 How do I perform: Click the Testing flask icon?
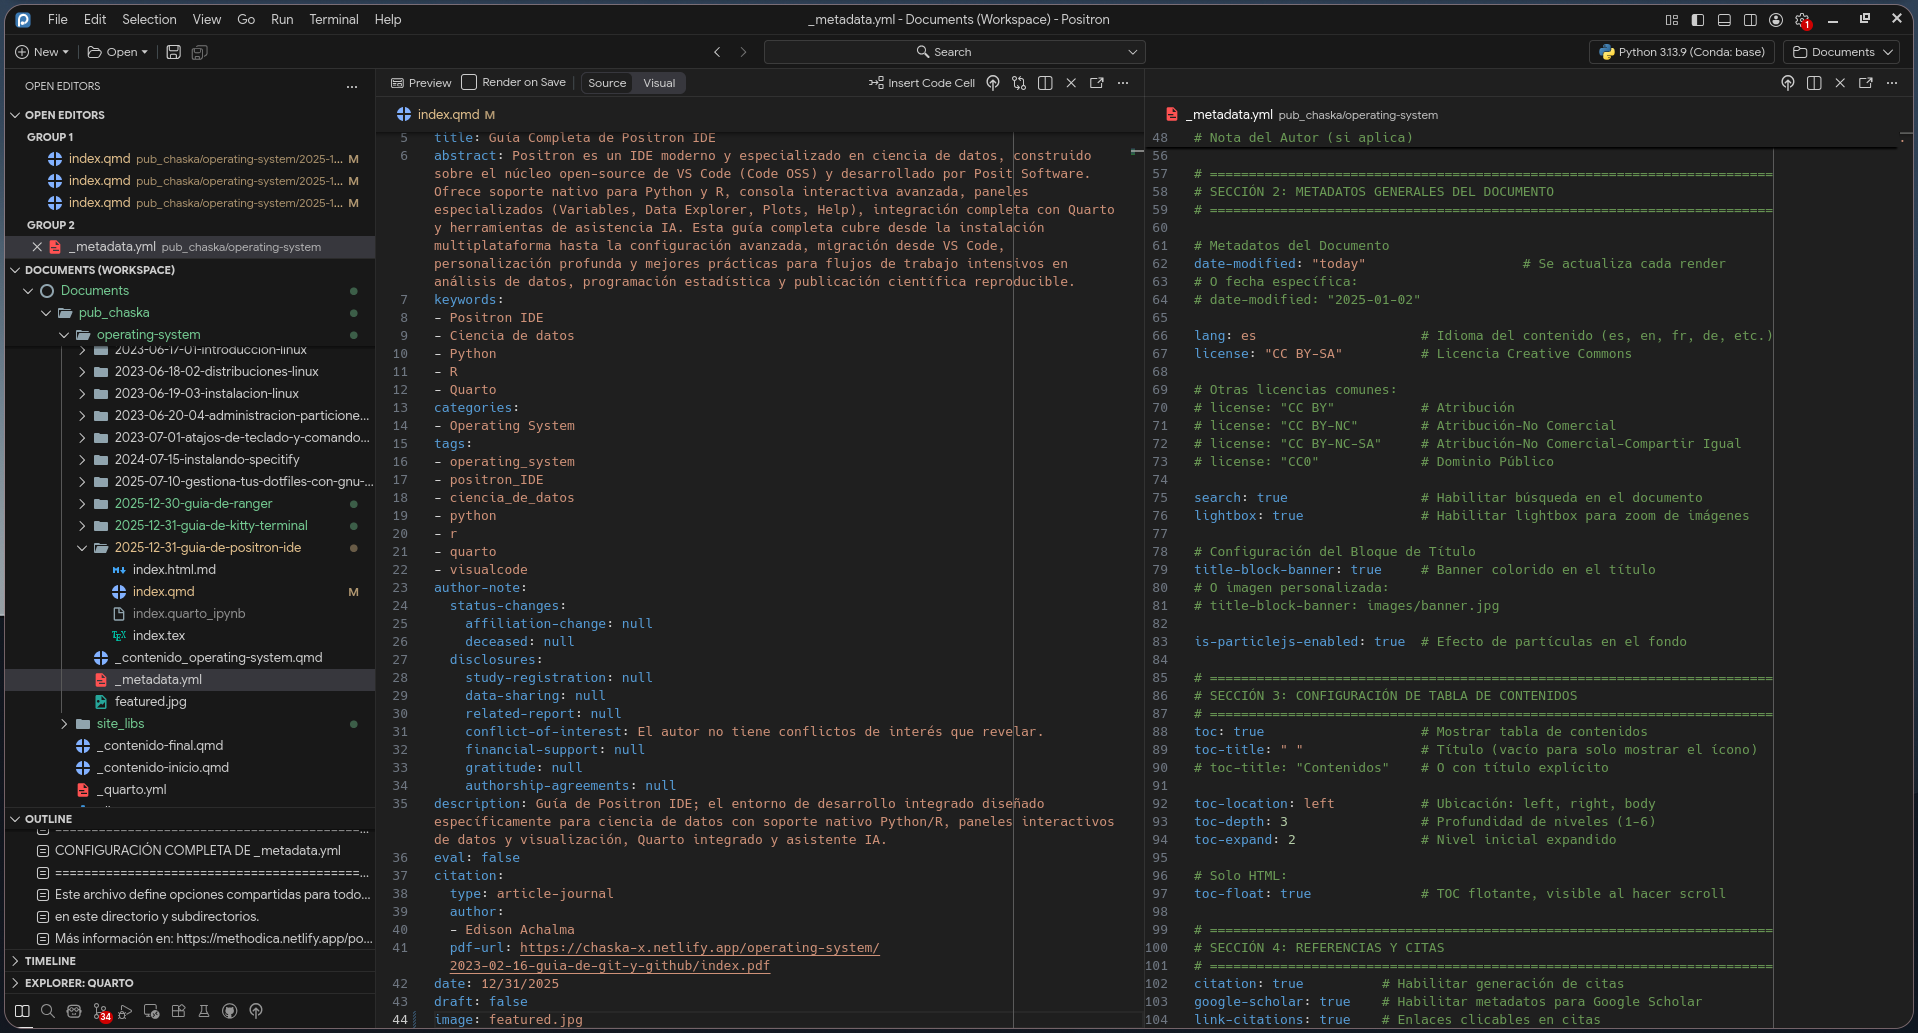coord(204,1011)
